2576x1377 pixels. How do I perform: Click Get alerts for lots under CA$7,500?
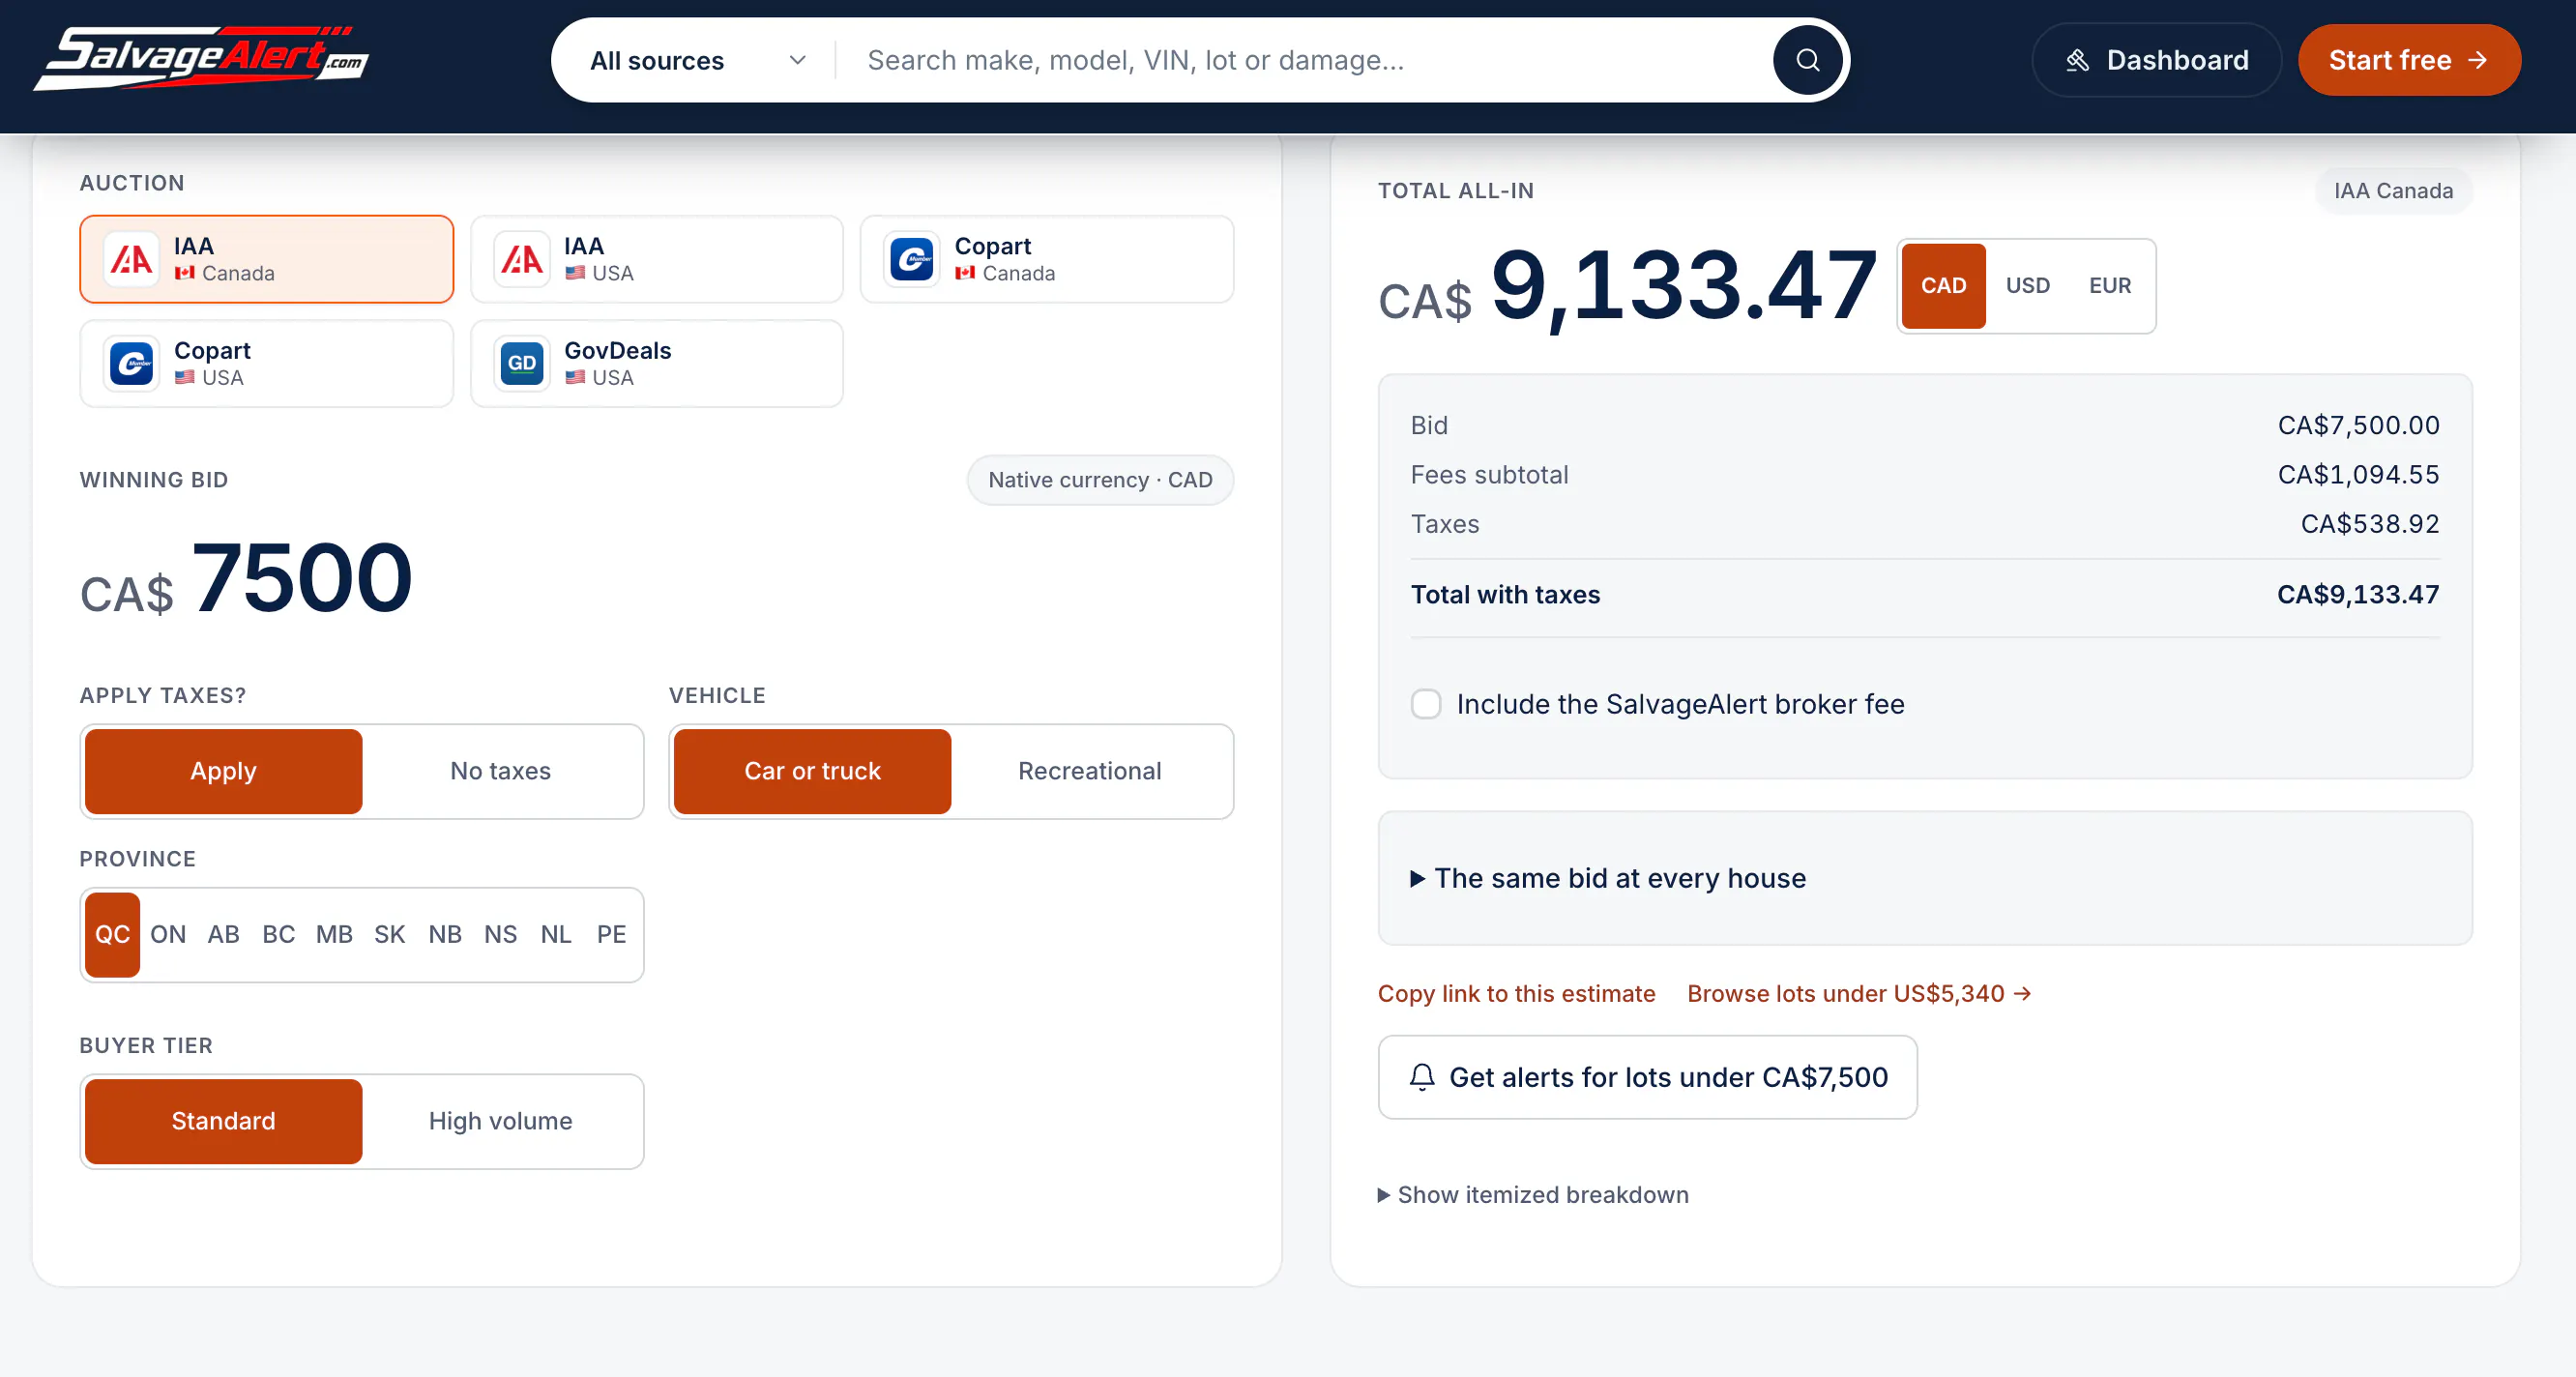click(x=1647, y=1077)
